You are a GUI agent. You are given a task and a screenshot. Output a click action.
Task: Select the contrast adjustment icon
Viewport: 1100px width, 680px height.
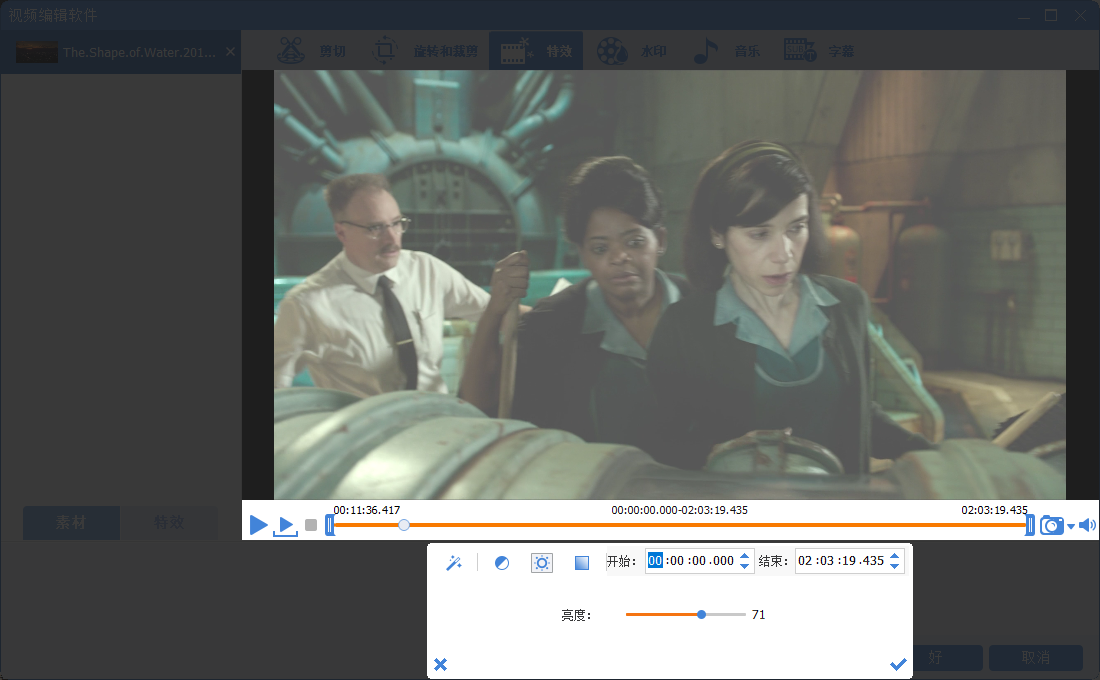tap(502, 563)
